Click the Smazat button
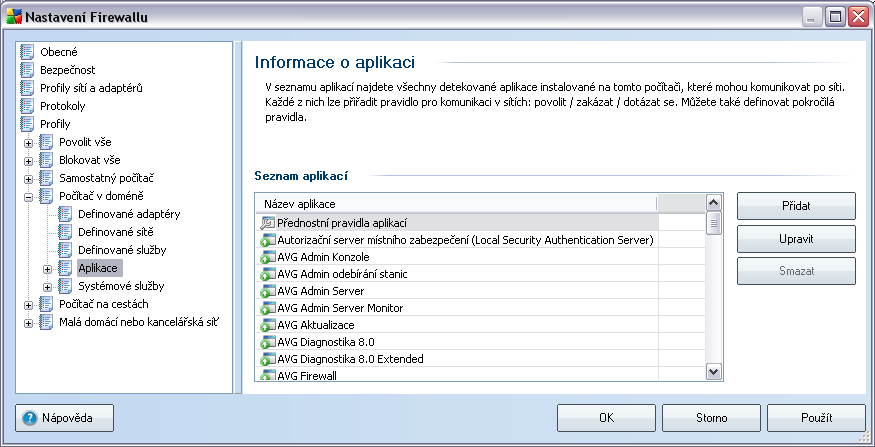 pyautogui.click(x=796, y=271)
